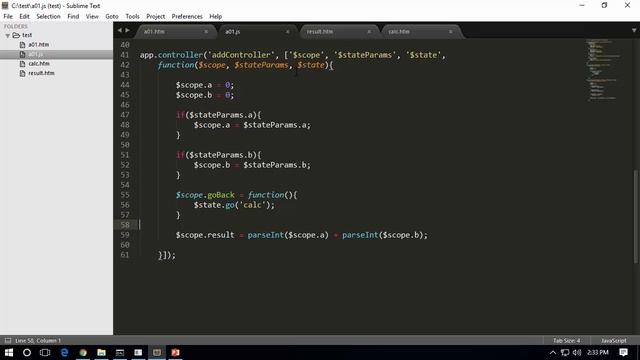
Task: Click 'if($stateParams.b){' on line 51
Action: coord(218,155)
